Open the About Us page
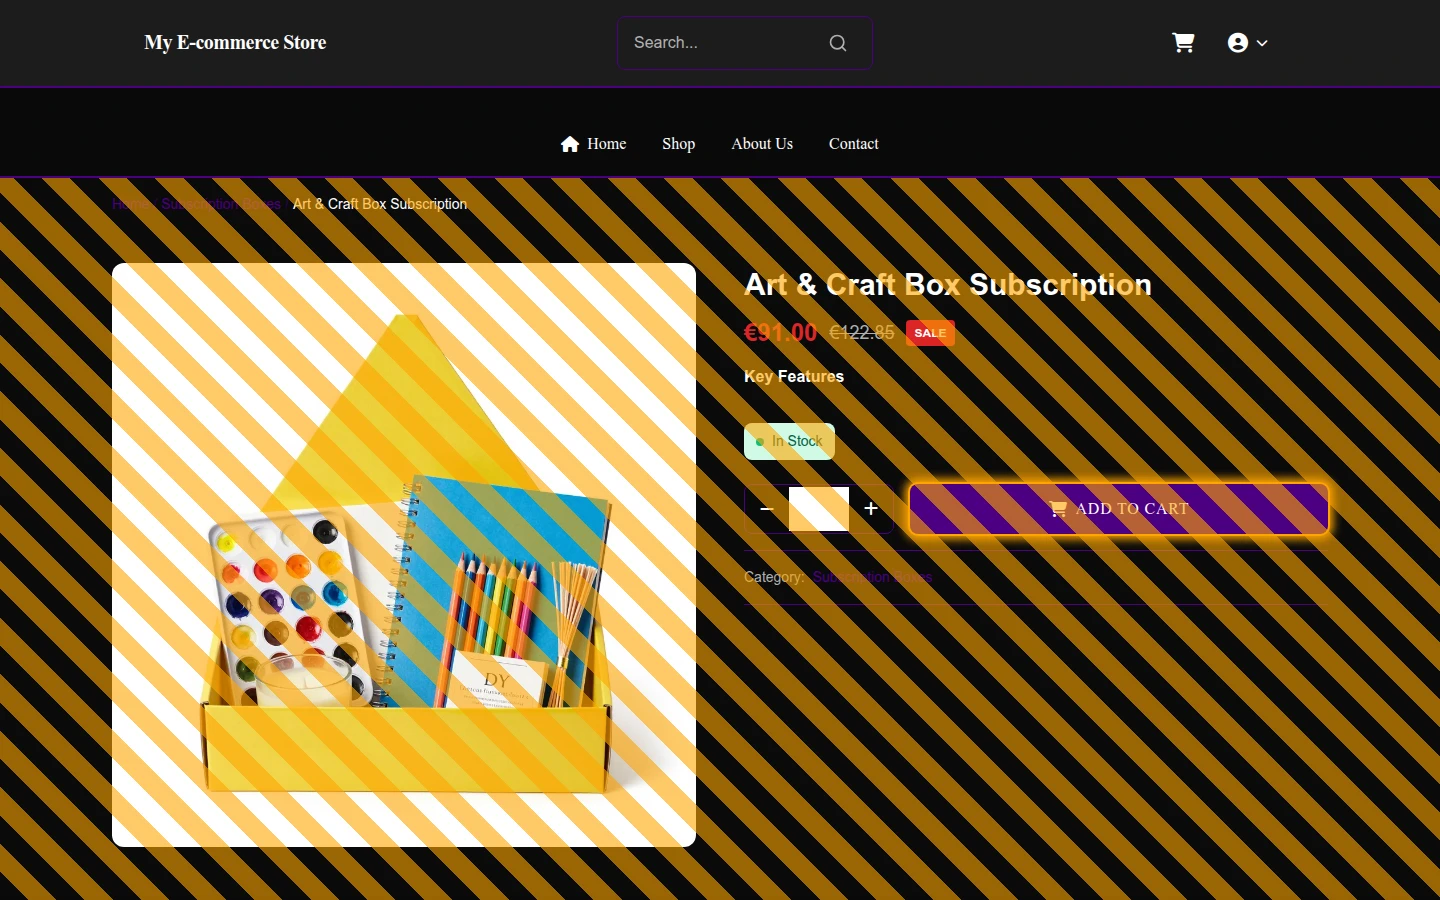Screen dimensions: 1440x900 [762, 144]
